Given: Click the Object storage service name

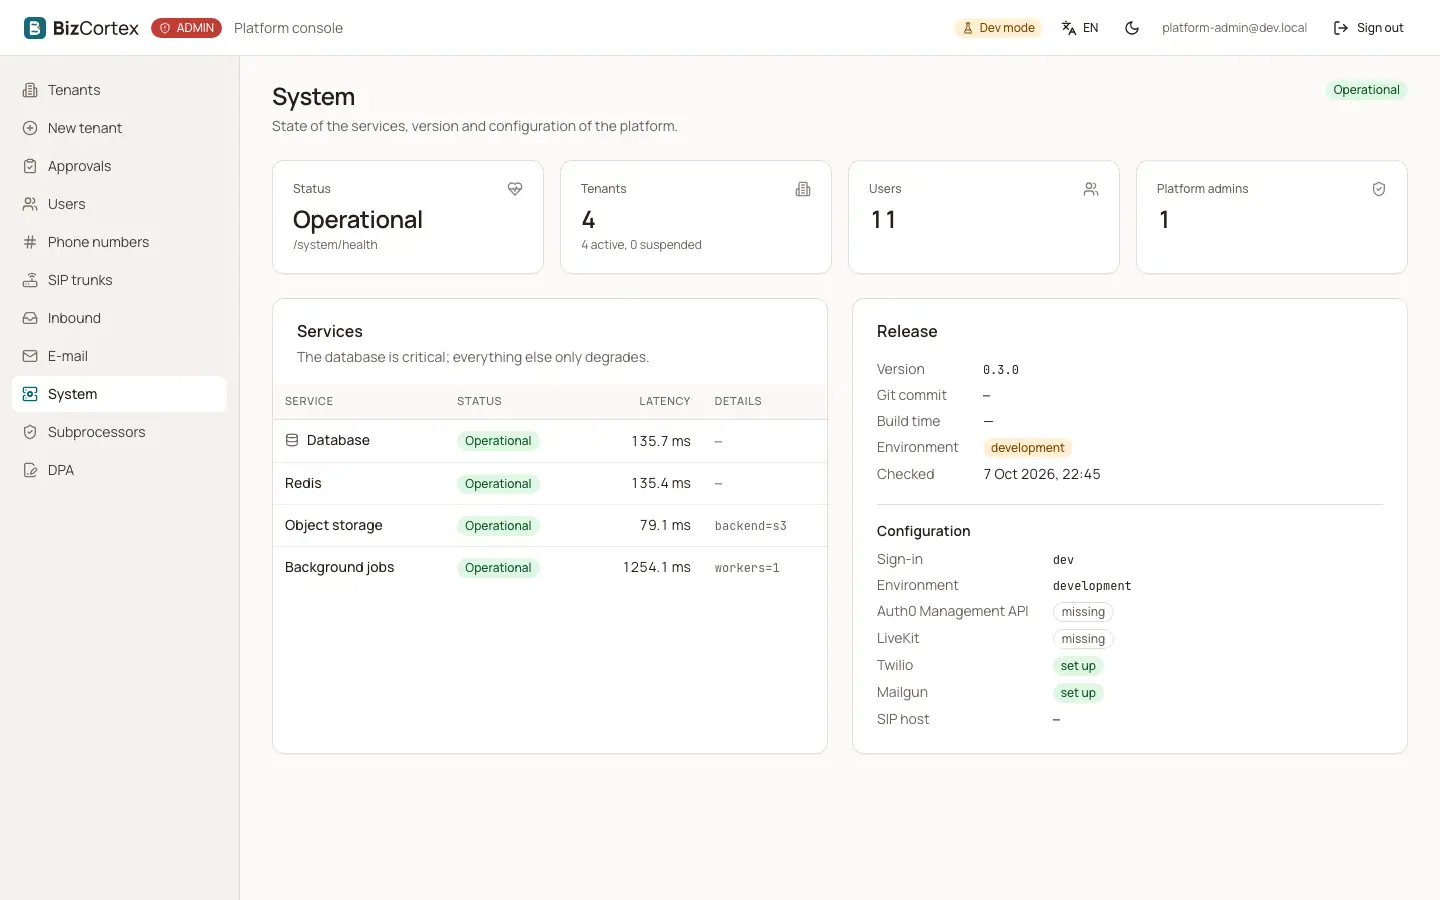Looking at the screenshot, I should (334, 525).
